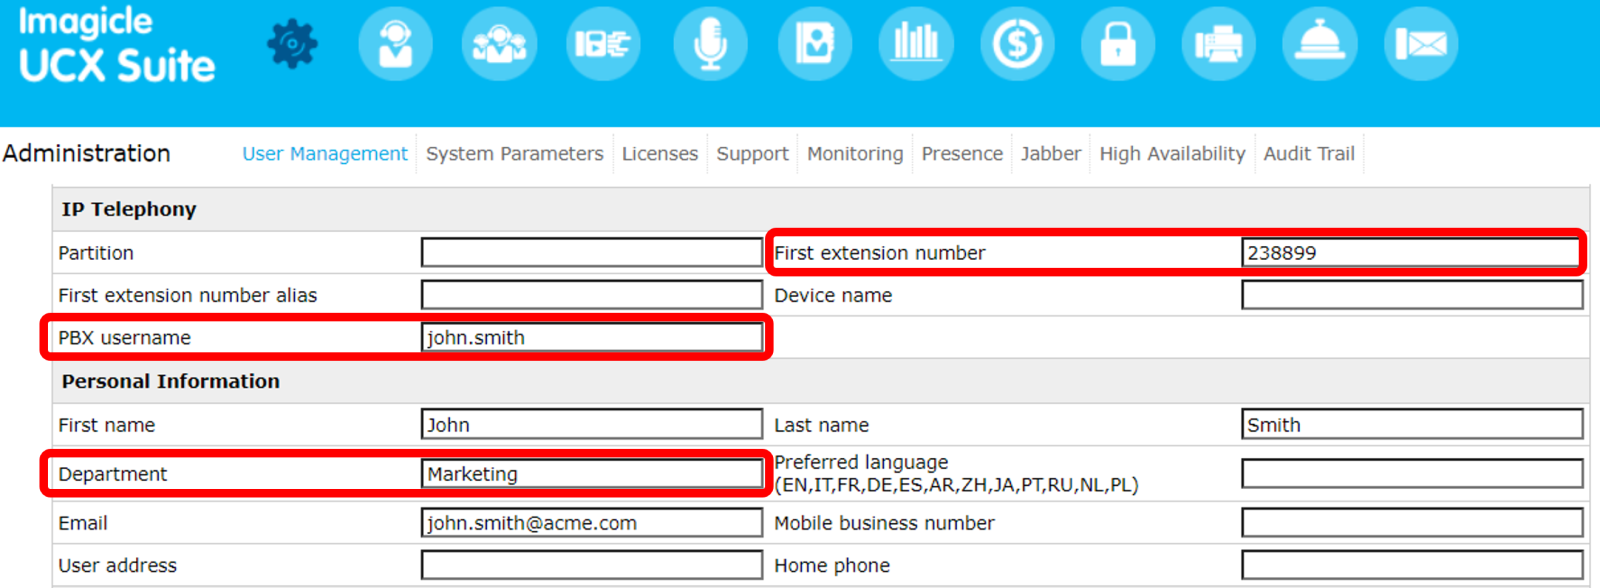Switch to the System Parameters tab
The image size is (1600, 588).
(514, 154)
